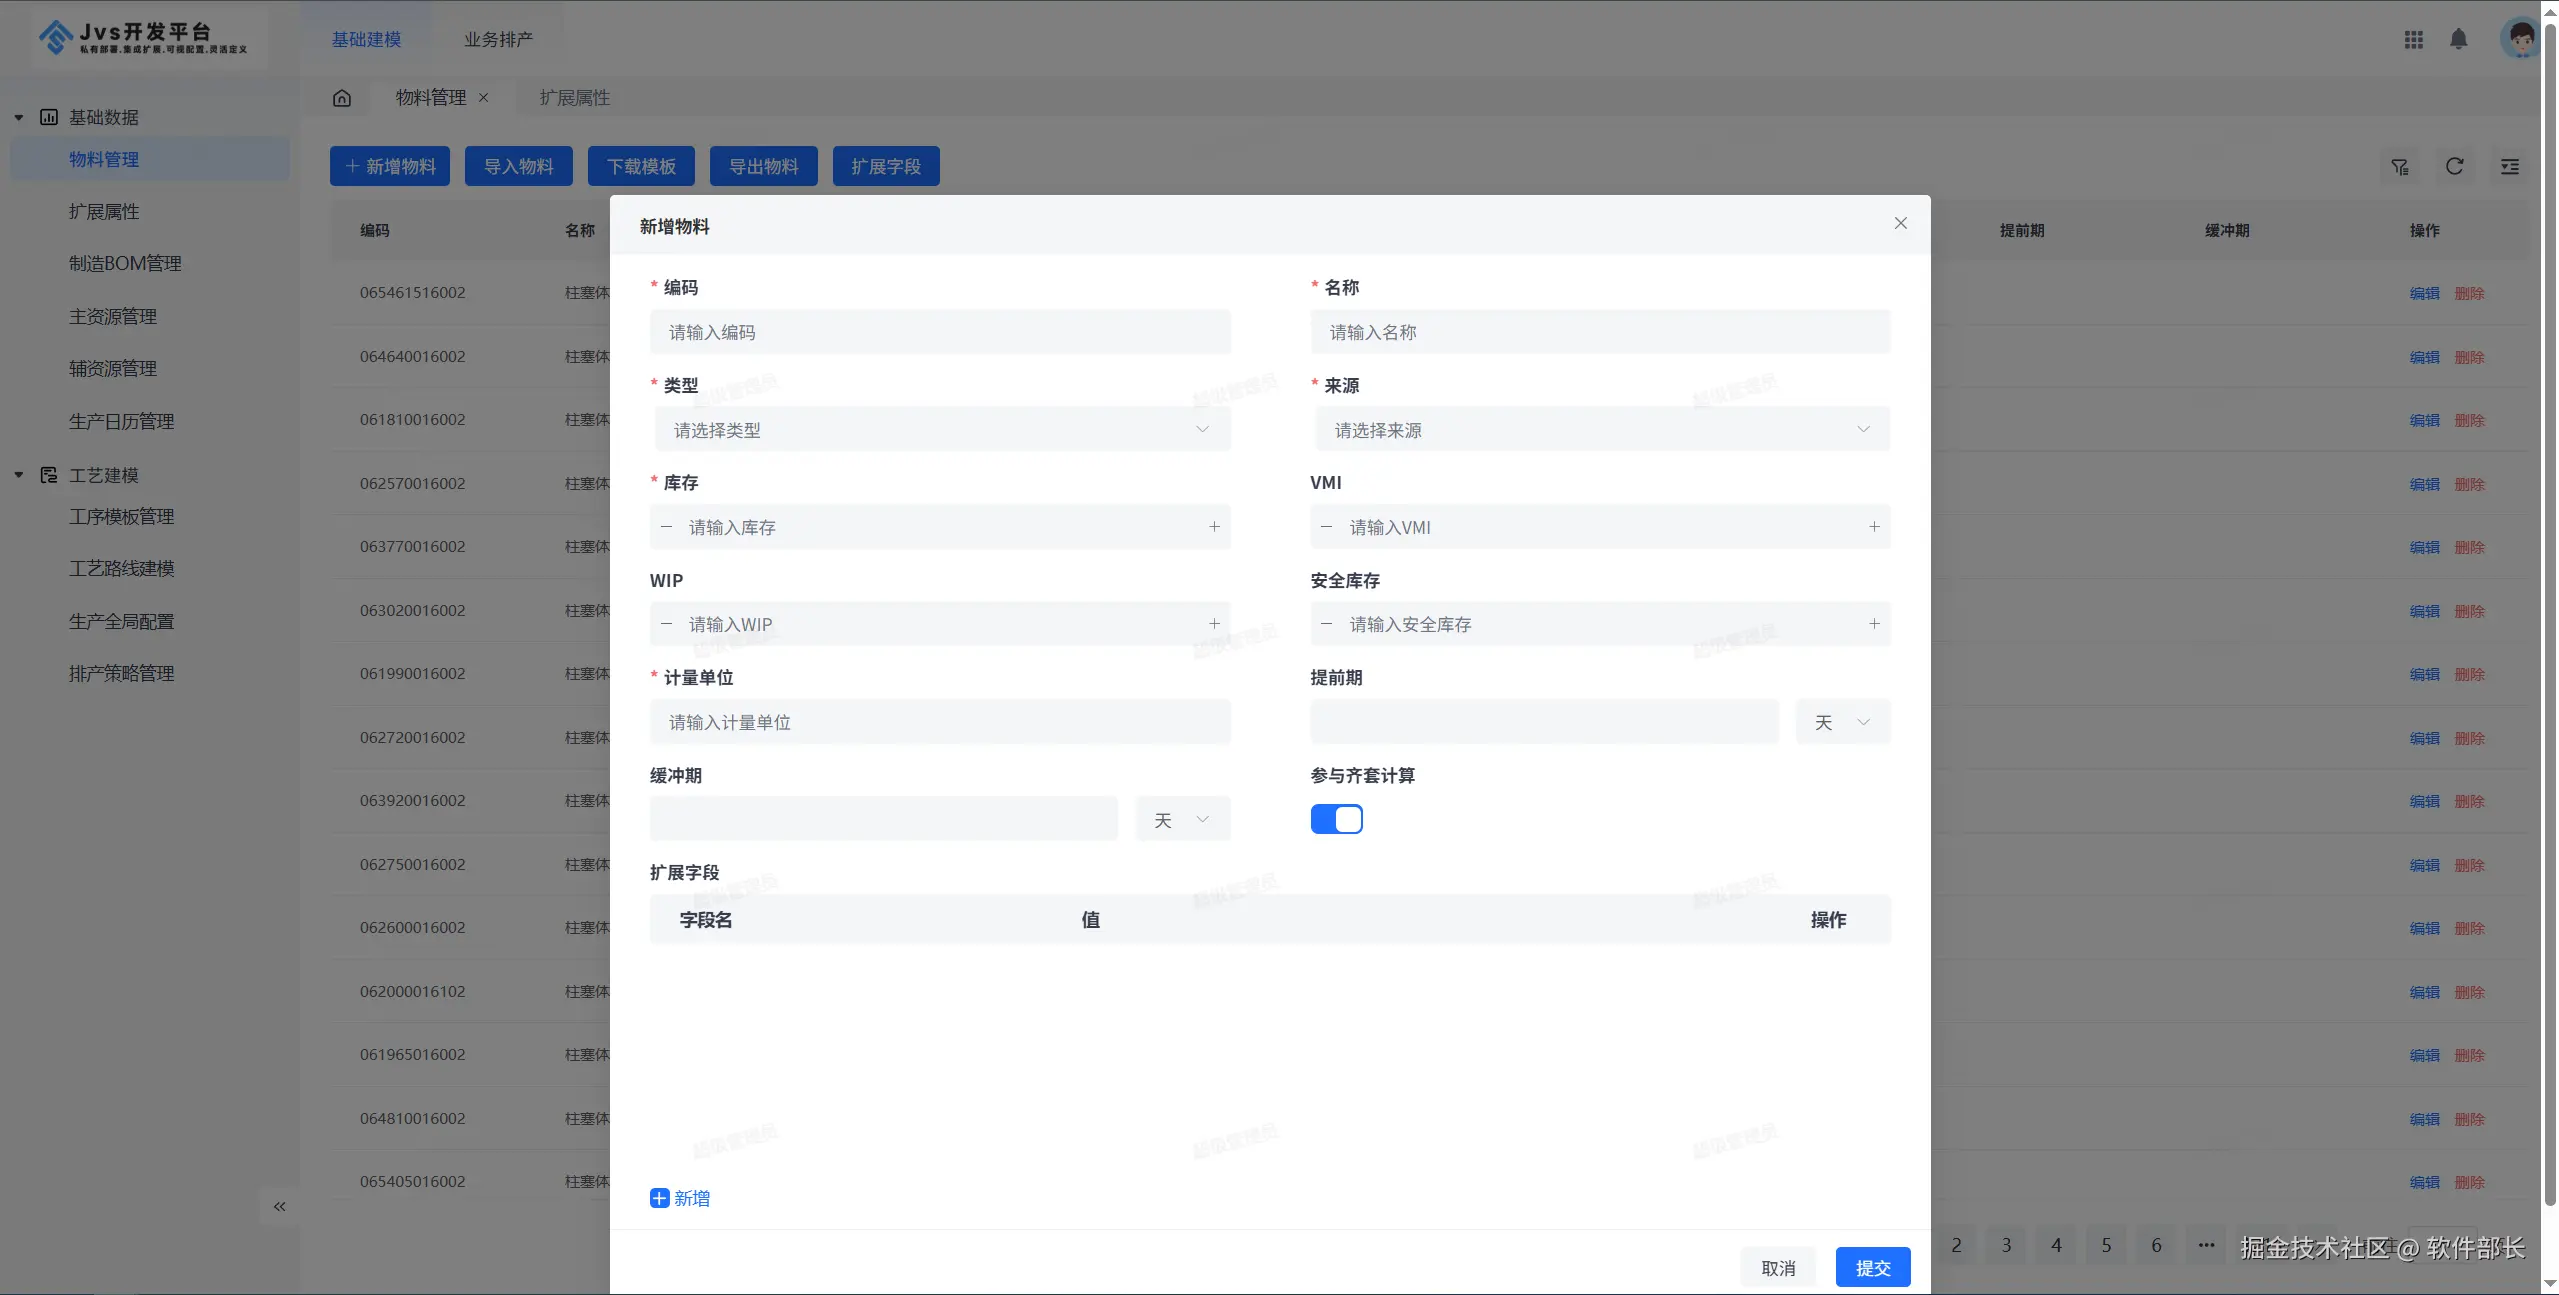
Task: Click the 取消 button
Action: pos(1777,1267)
